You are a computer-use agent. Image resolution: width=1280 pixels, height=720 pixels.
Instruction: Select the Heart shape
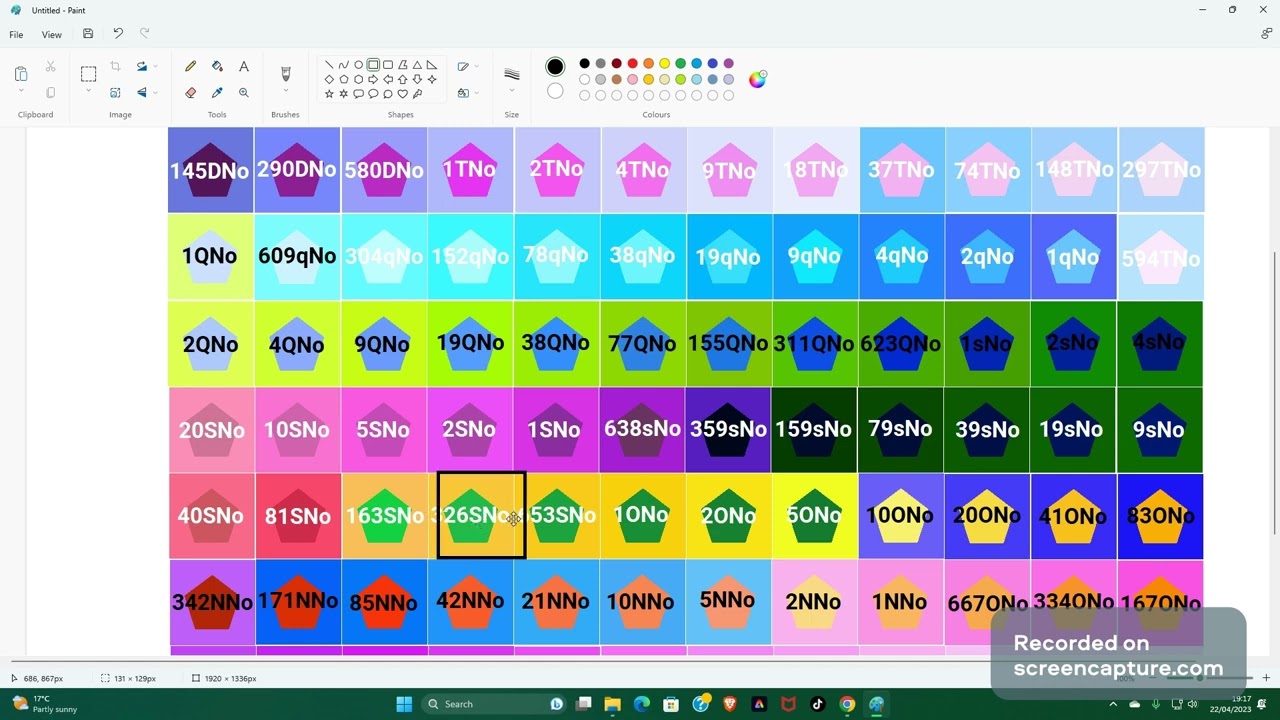click(x=402, y=94)
